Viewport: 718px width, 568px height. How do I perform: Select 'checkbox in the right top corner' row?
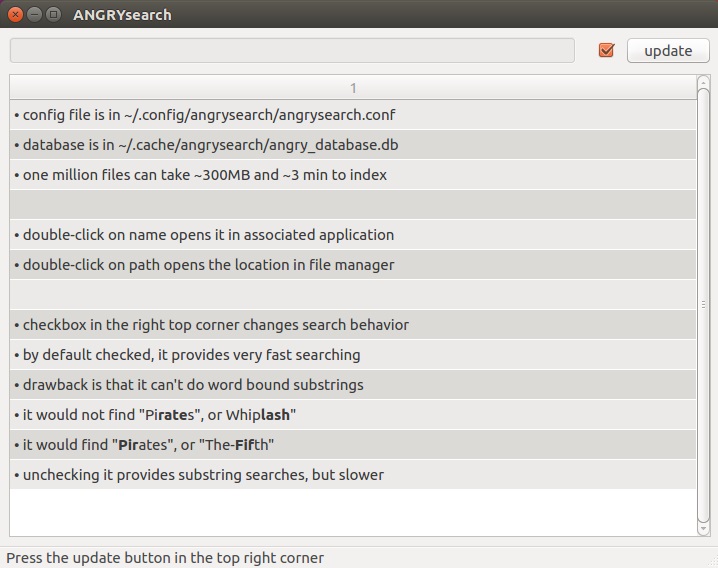(353, 325)
